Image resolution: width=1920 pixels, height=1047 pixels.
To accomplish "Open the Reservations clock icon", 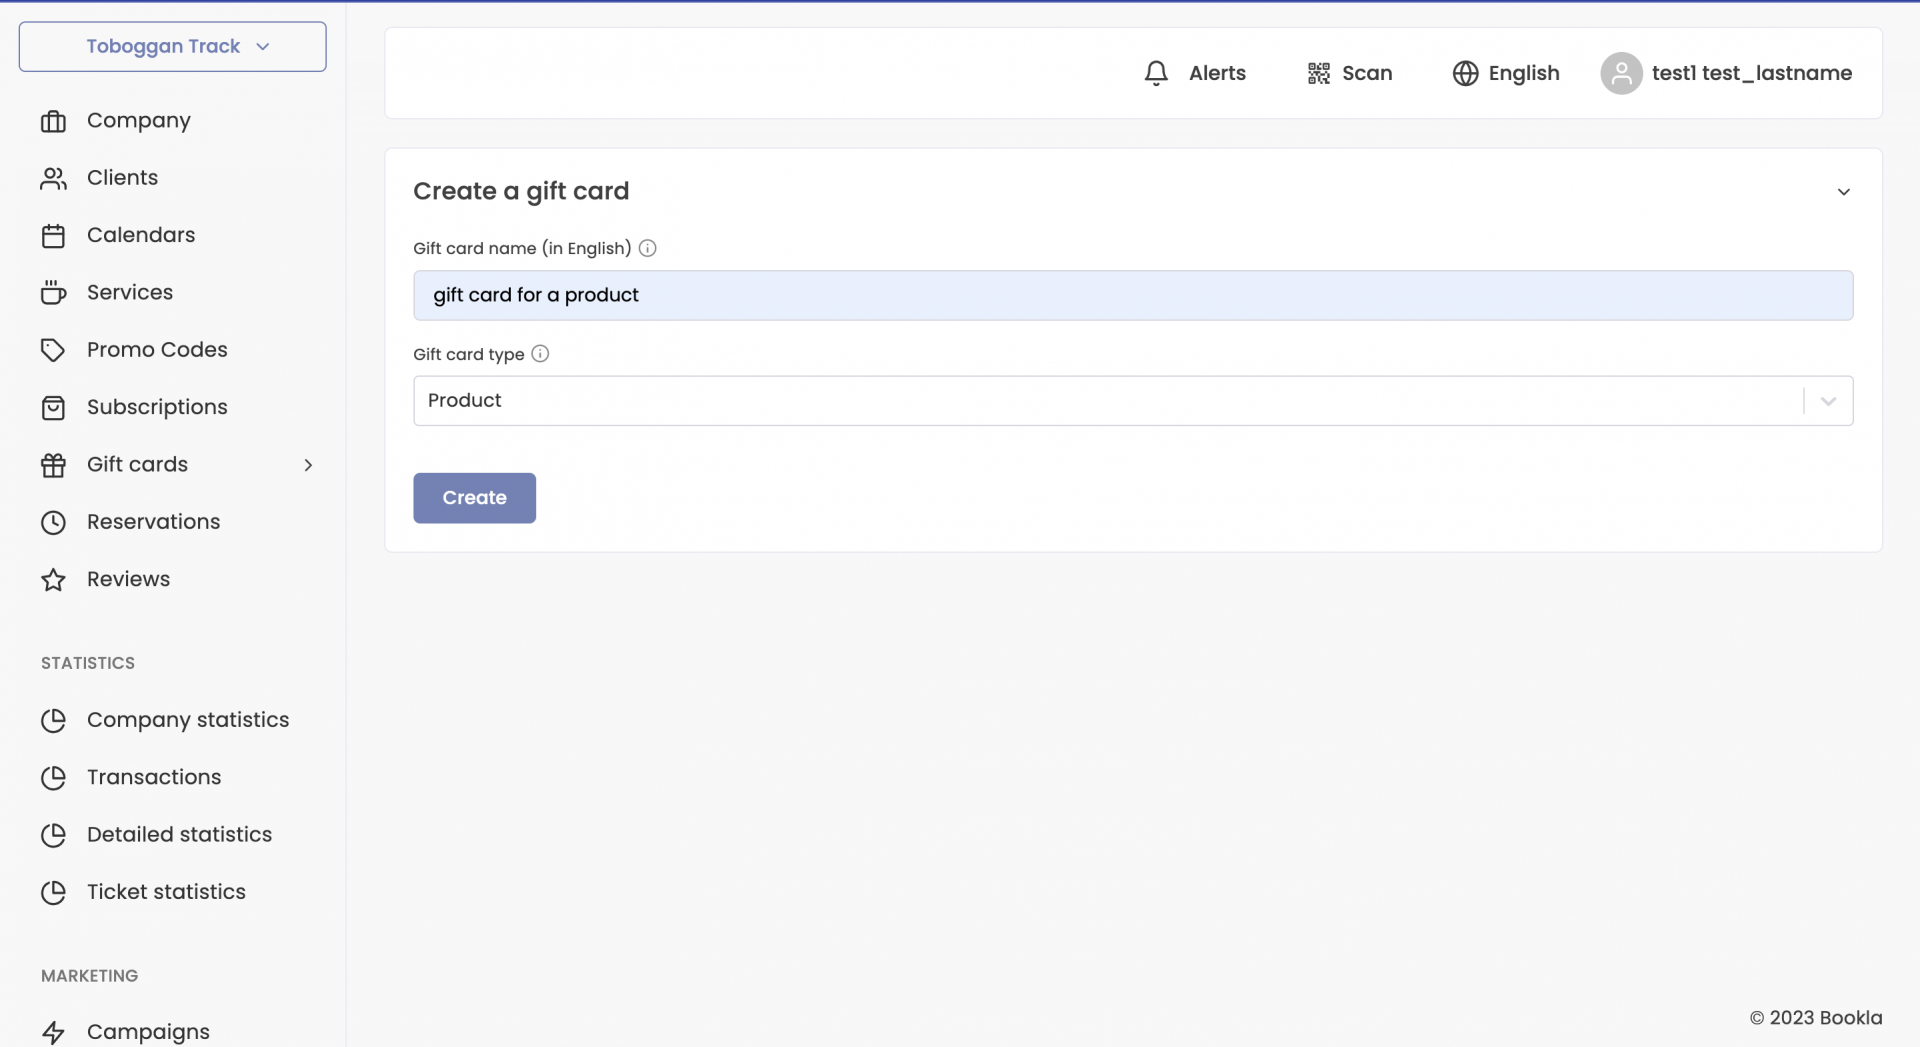I will (53, 521).
